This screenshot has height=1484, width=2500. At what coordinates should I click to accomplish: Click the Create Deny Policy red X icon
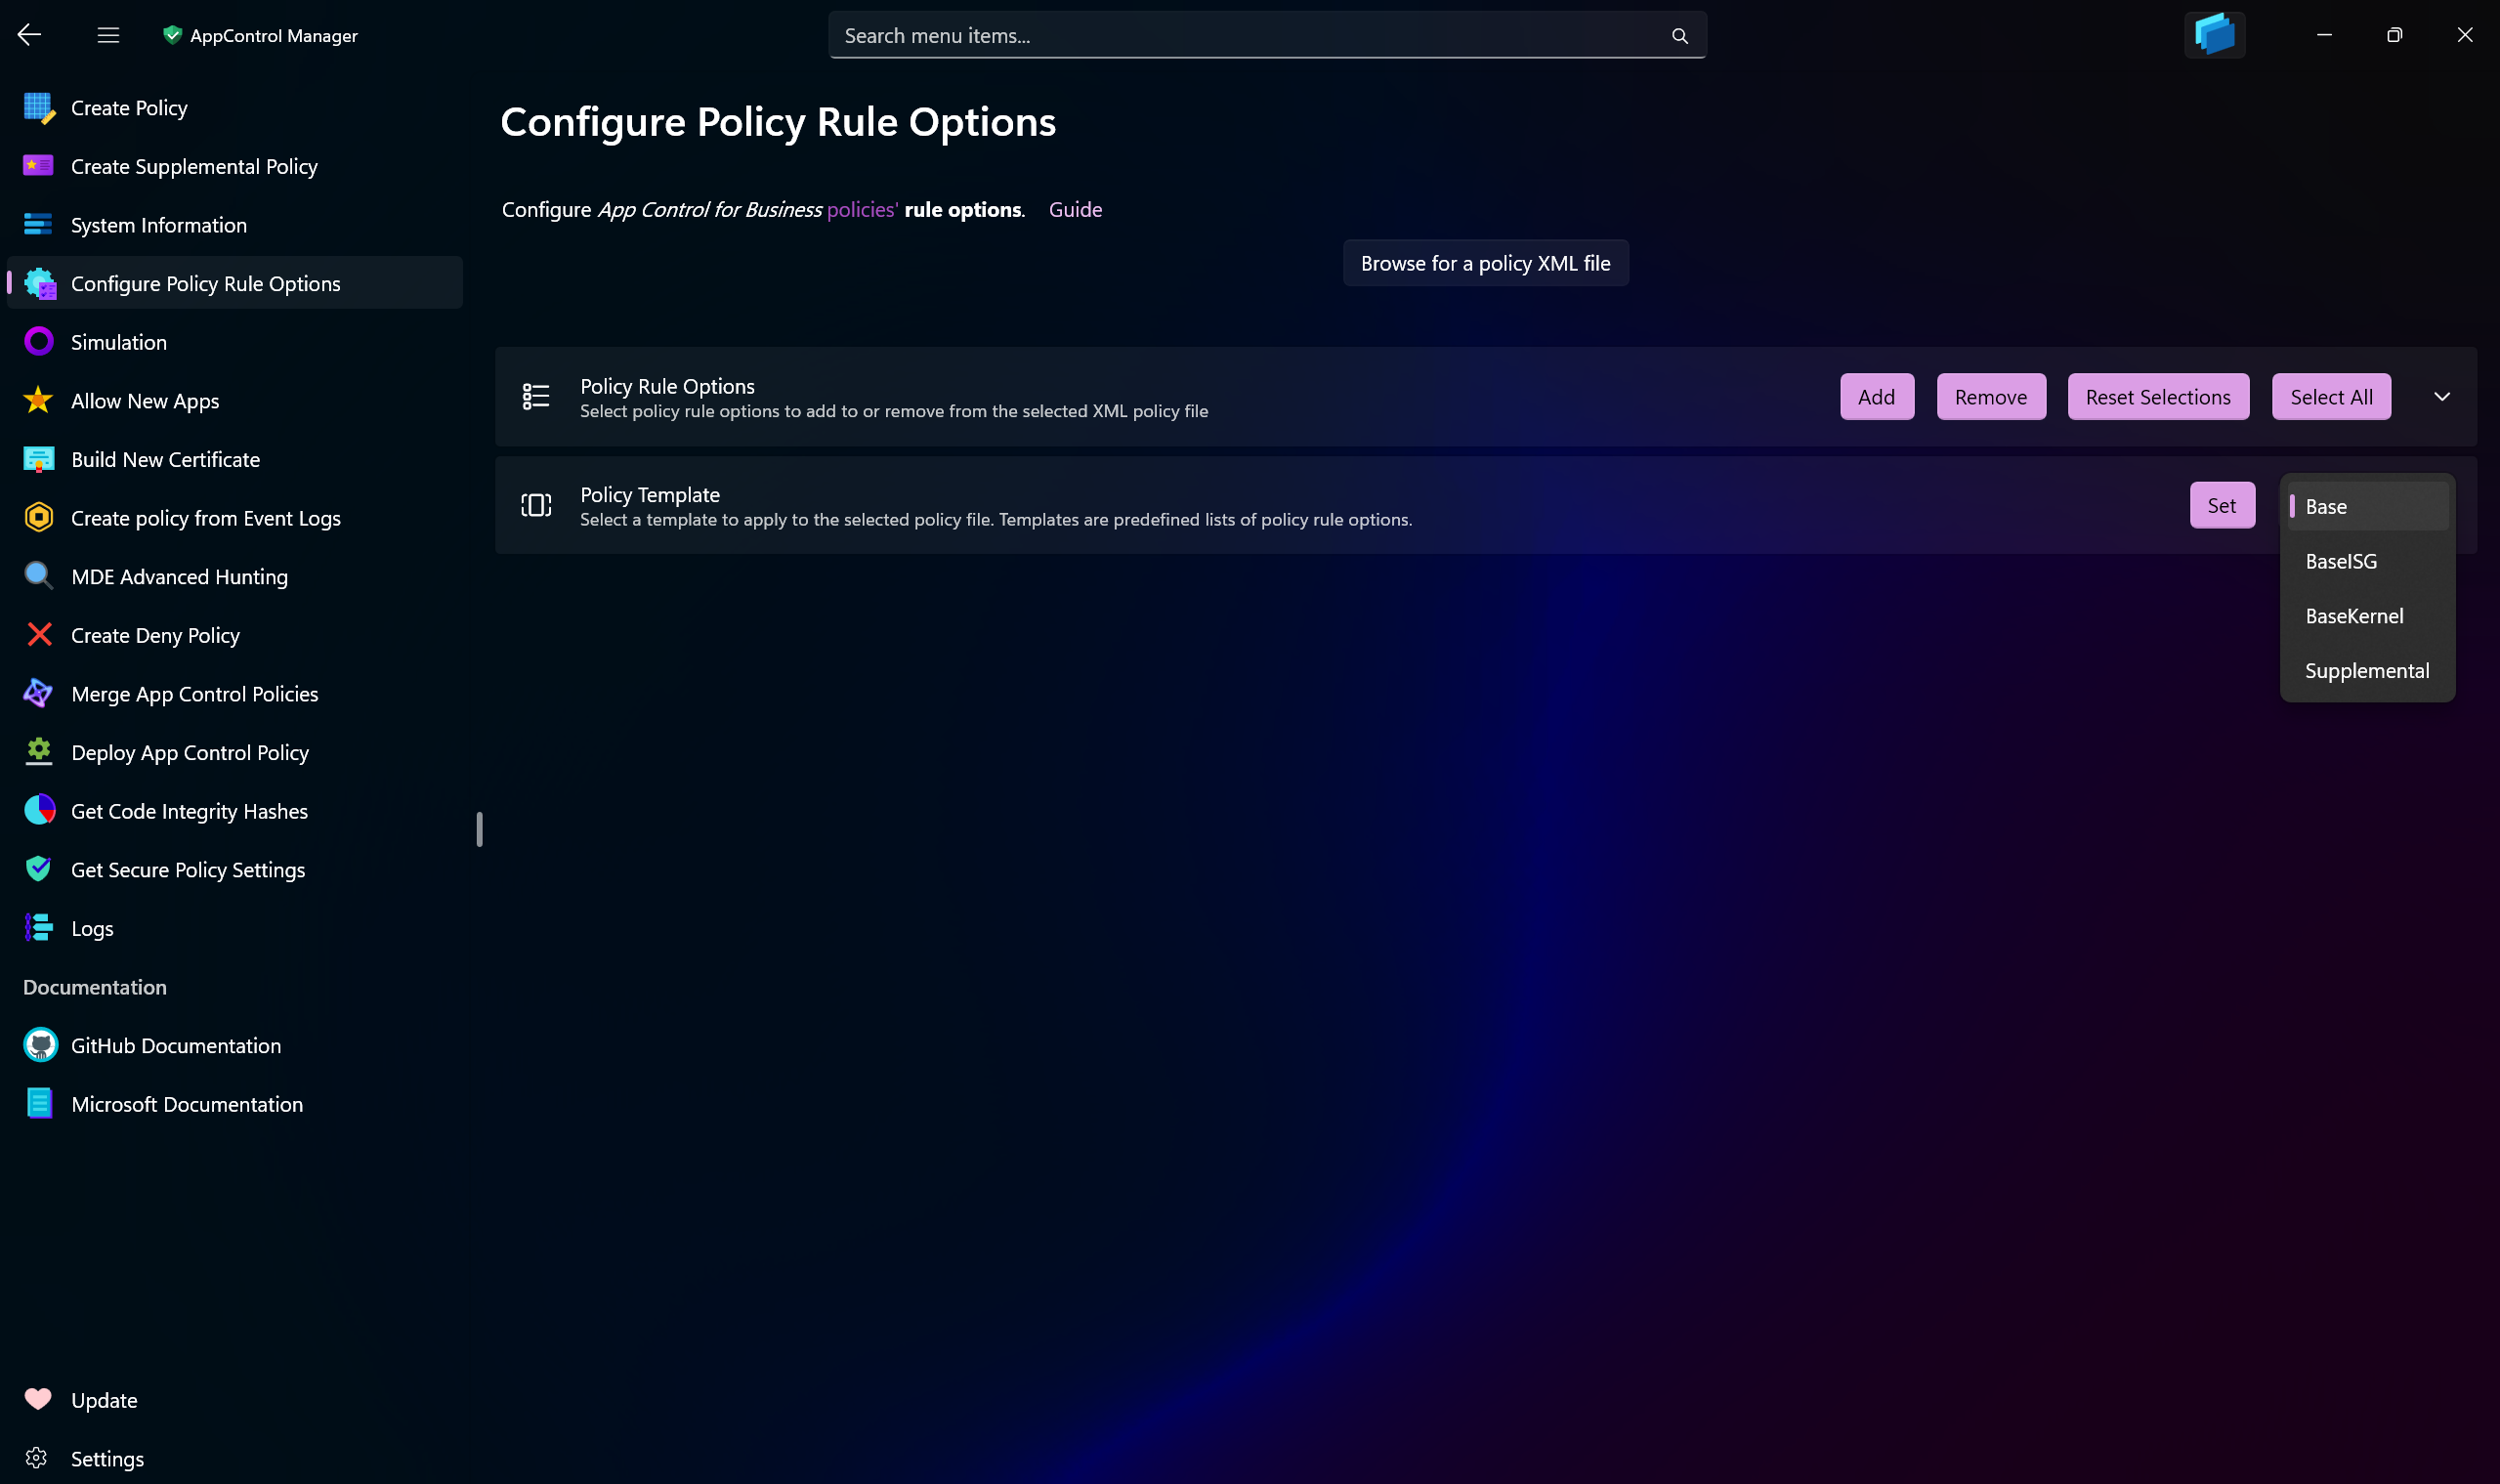click(x=39, y=635)
